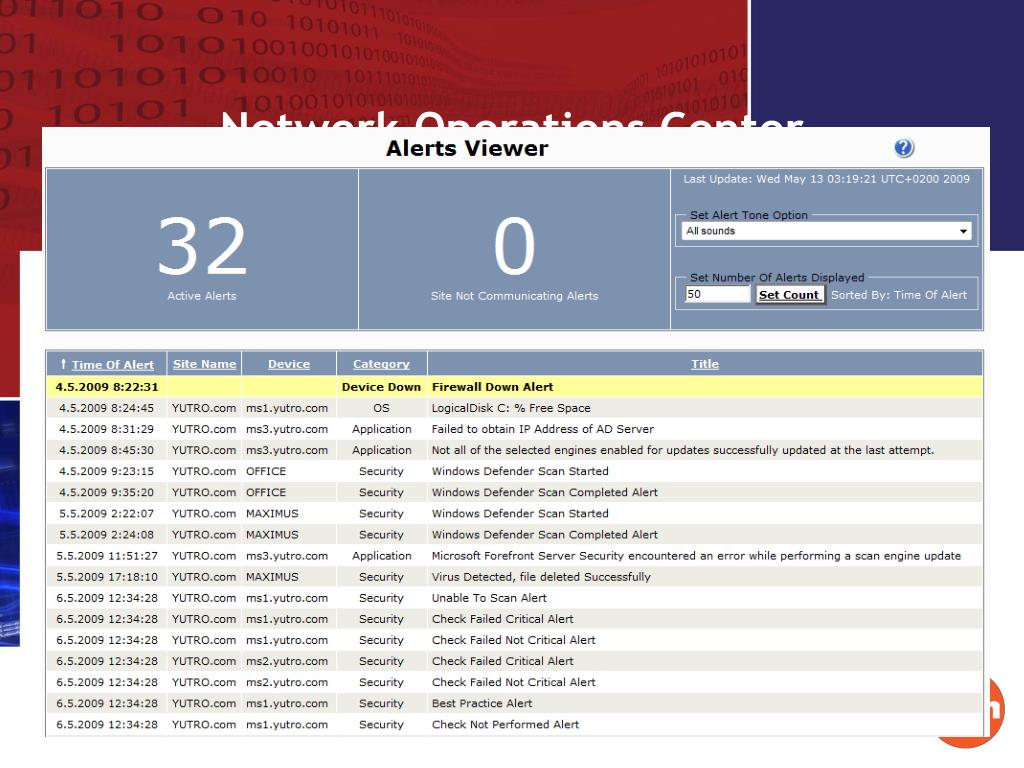This screenshot has width=1024, height=768.
Task: Click the OS category cell
Action: coord(381,408)
